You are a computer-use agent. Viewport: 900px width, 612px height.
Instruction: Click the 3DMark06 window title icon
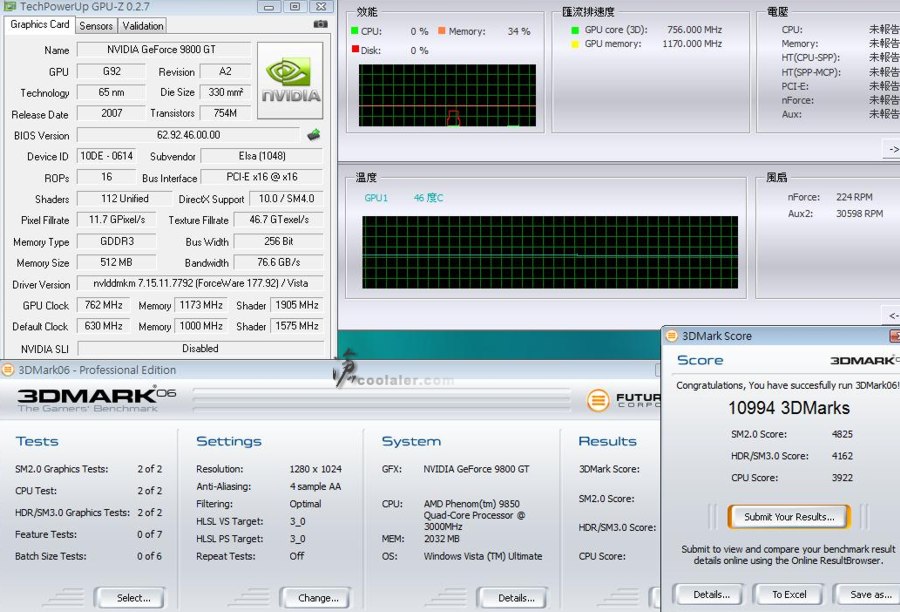8,370
